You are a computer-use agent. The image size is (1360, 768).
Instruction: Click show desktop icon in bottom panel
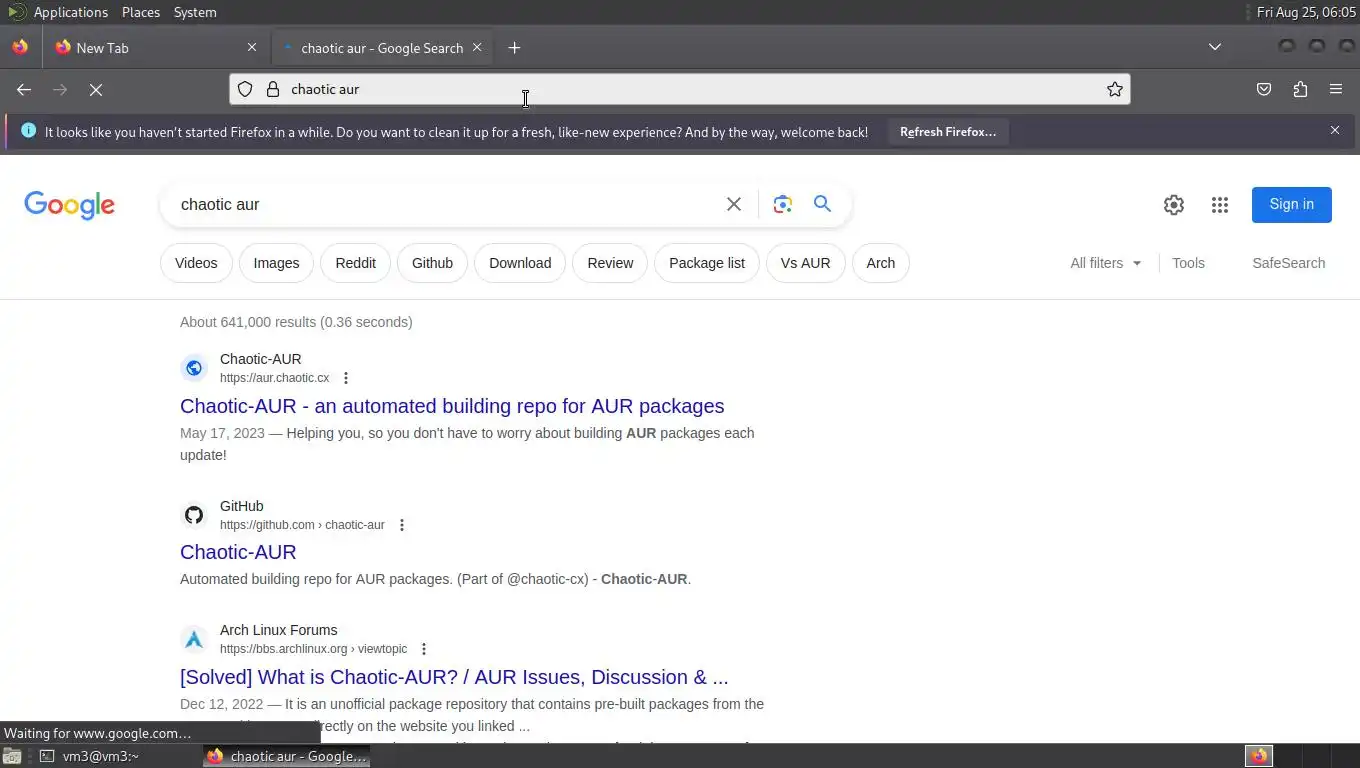pos(12,756)
